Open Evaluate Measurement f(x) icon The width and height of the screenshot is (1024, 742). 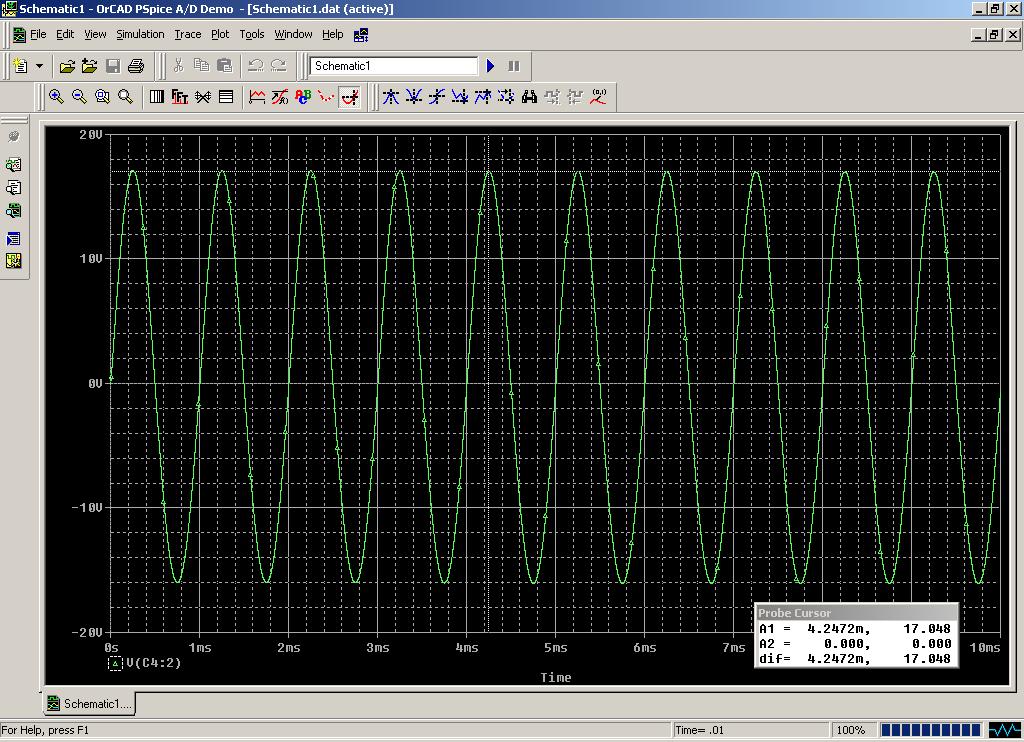point(280,97)
